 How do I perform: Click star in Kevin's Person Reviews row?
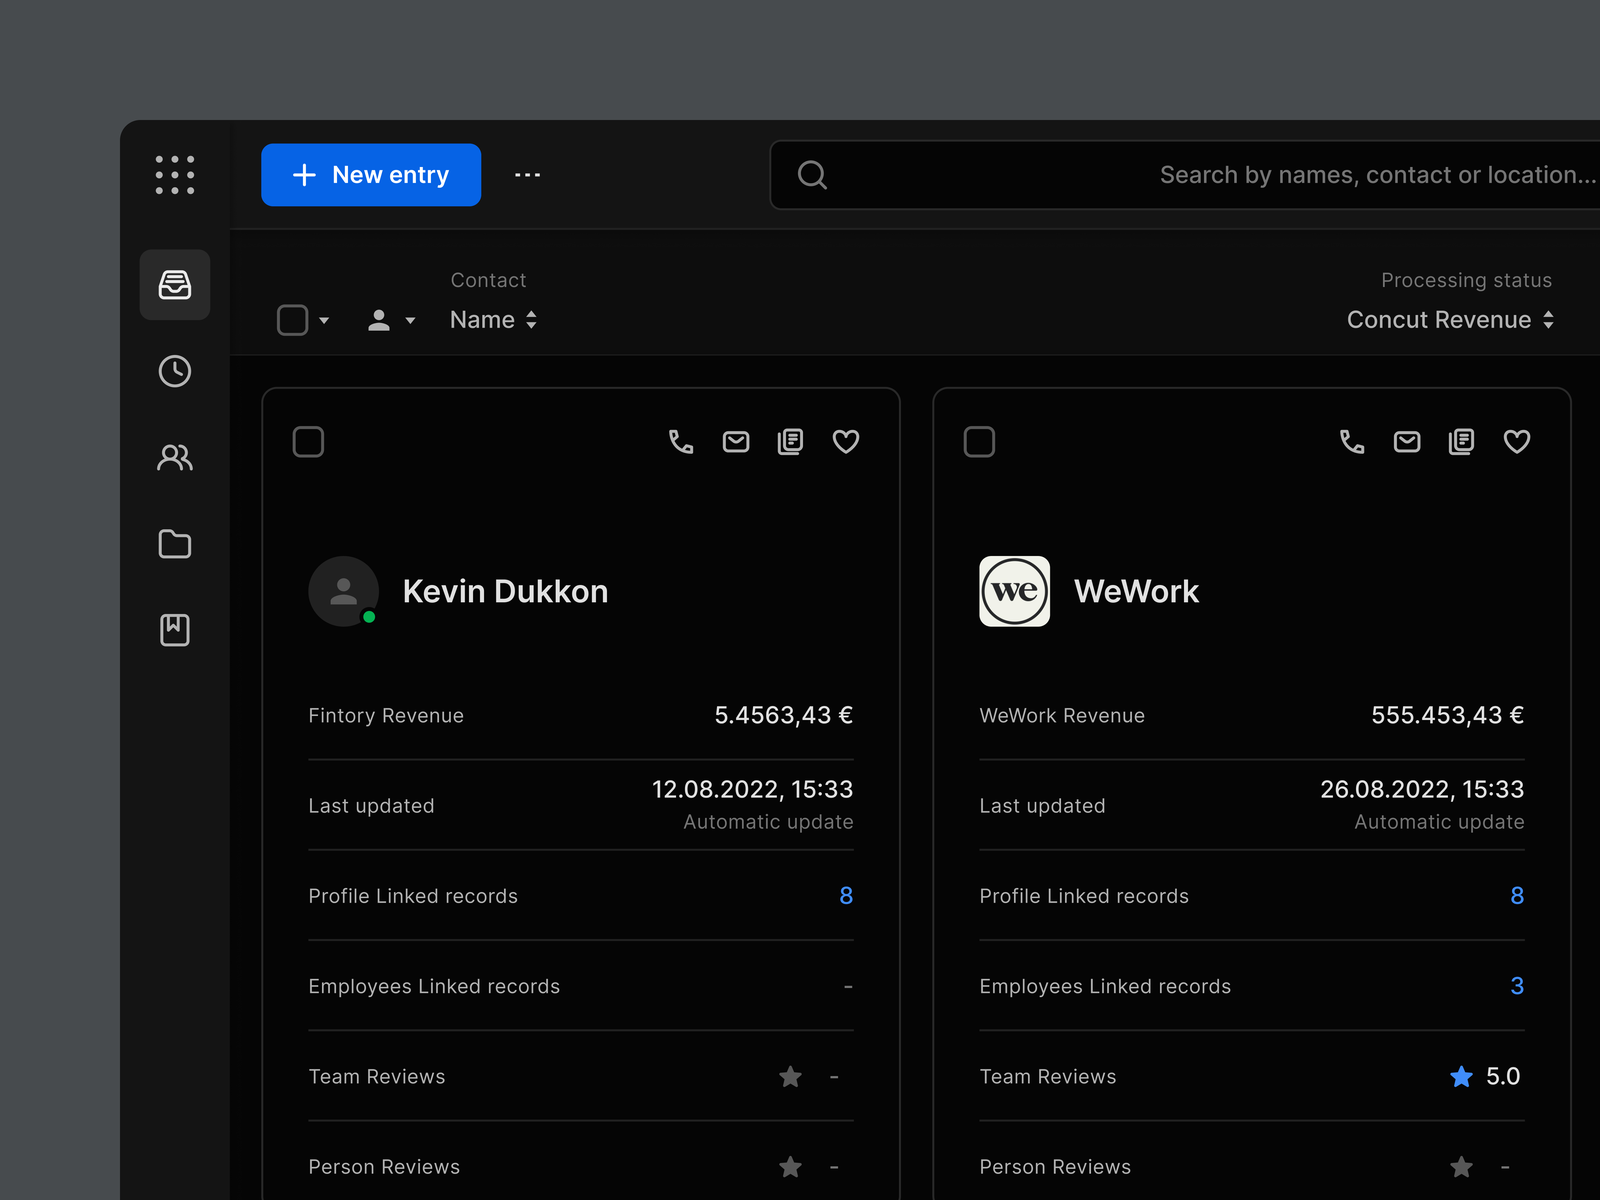coord(790,1167)
